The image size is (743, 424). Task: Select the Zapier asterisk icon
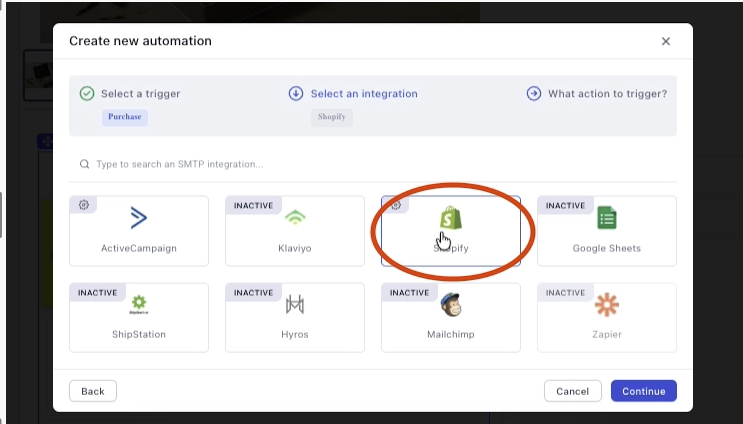pyautogui.click(x=607, y=304)
